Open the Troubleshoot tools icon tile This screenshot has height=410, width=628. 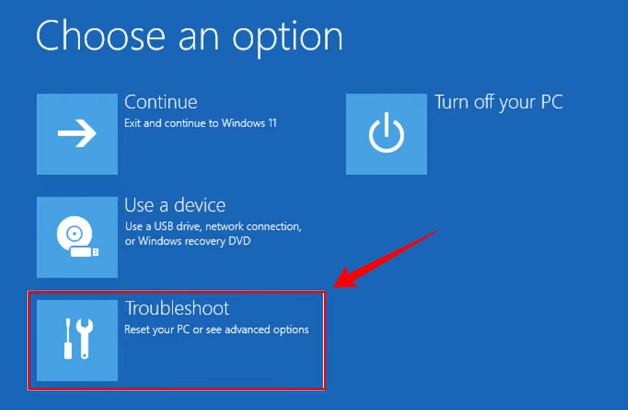pyautogui.click(x=77, y=340)
